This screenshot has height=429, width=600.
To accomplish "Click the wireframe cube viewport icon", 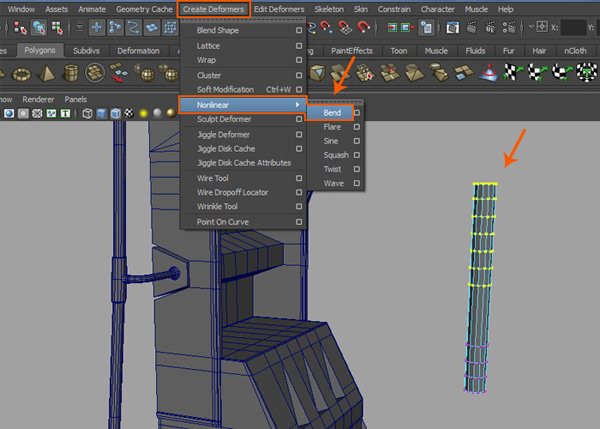I will pos(87,113).
